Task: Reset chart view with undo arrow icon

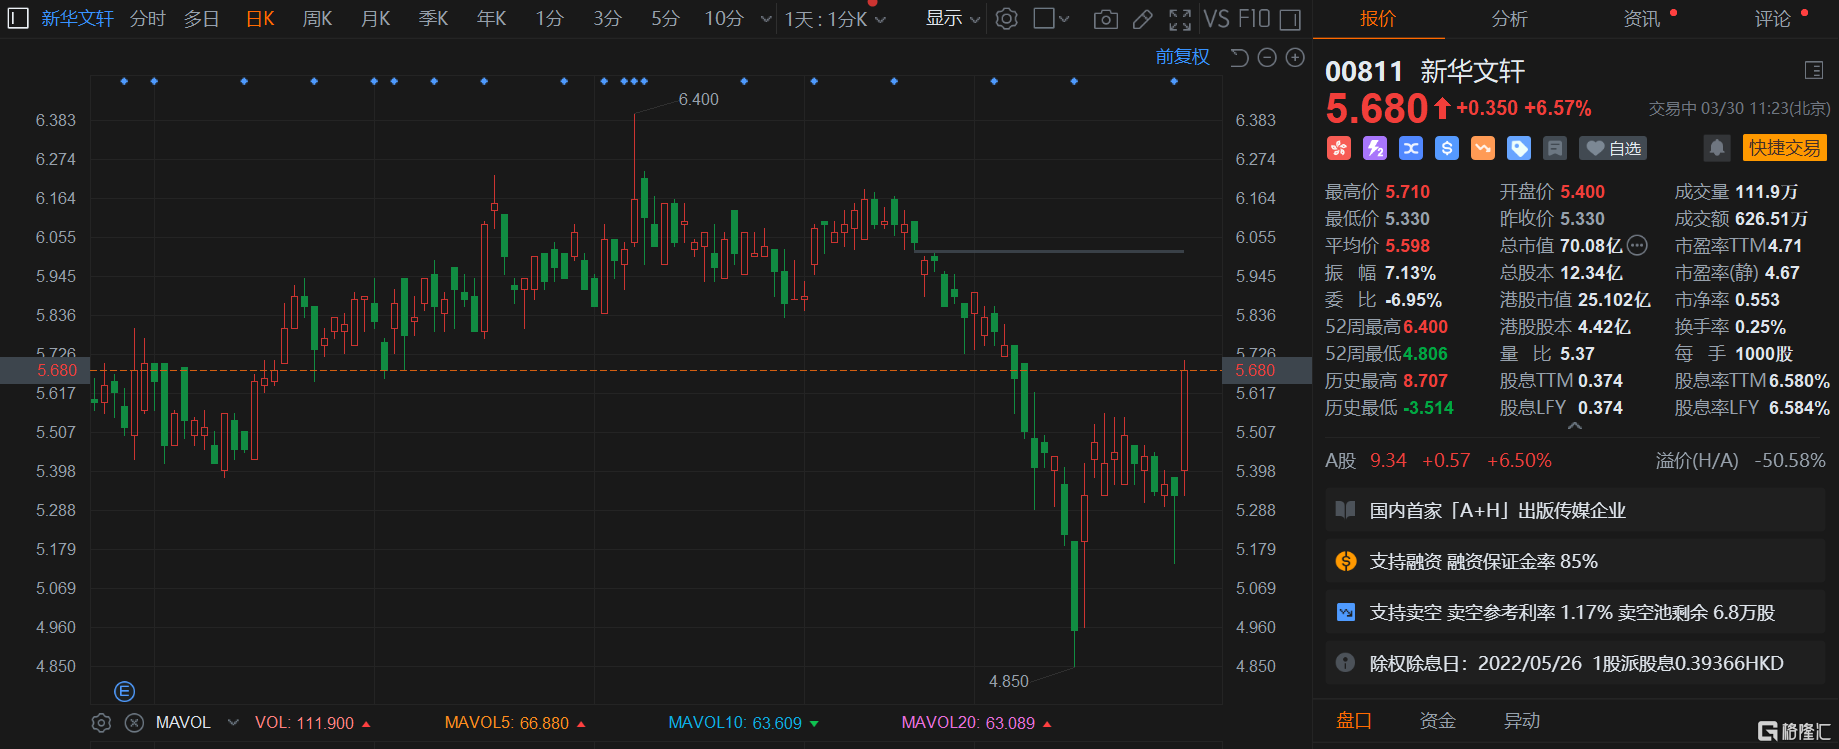Action: pos(1239,58)
